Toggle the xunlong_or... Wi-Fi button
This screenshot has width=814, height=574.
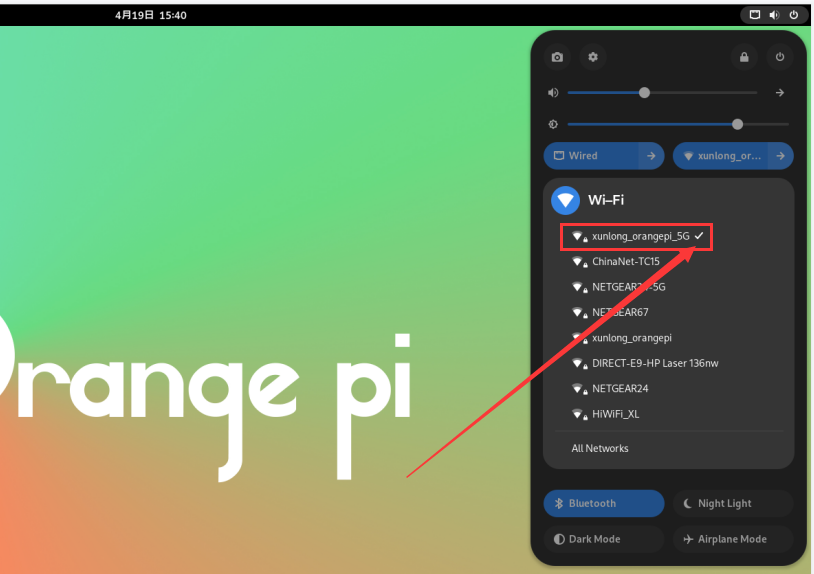pyautogui.click(x=720, y=156)
